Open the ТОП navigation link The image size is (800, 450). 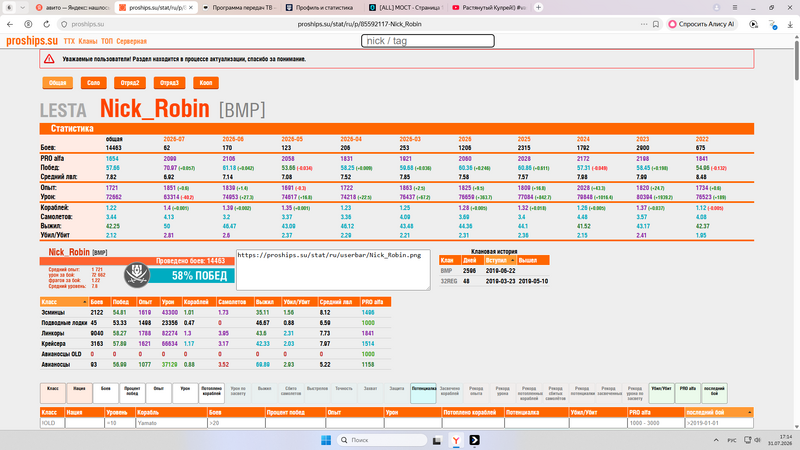tap(107, 41)
